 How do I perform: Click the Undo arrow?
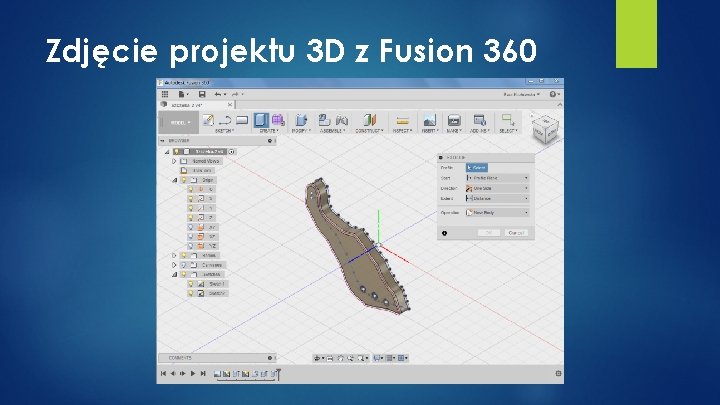pyautogui.click(x=219, y=94)
